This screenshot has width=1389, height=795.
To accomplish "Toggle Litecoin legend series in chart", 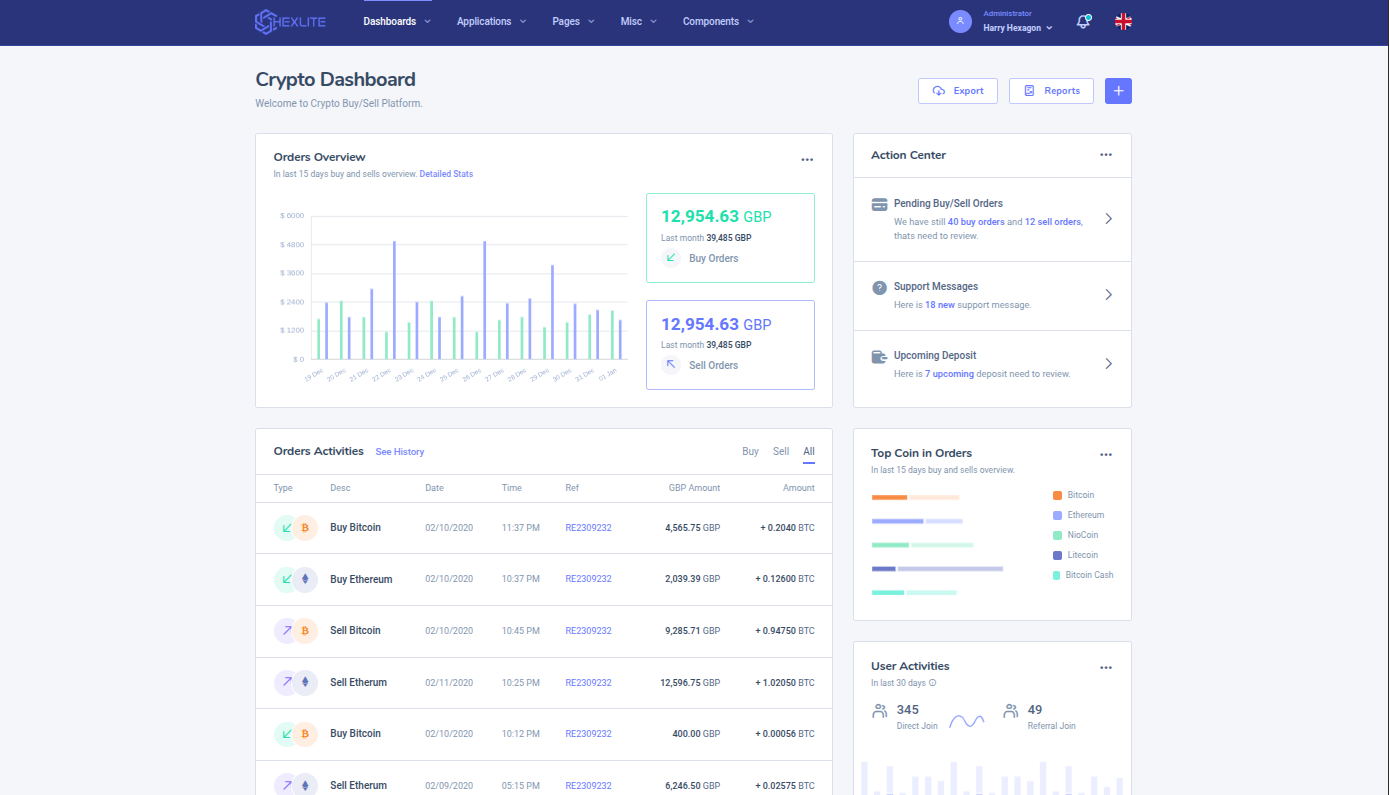I will pyautogui.click(x=1082, y=555).
